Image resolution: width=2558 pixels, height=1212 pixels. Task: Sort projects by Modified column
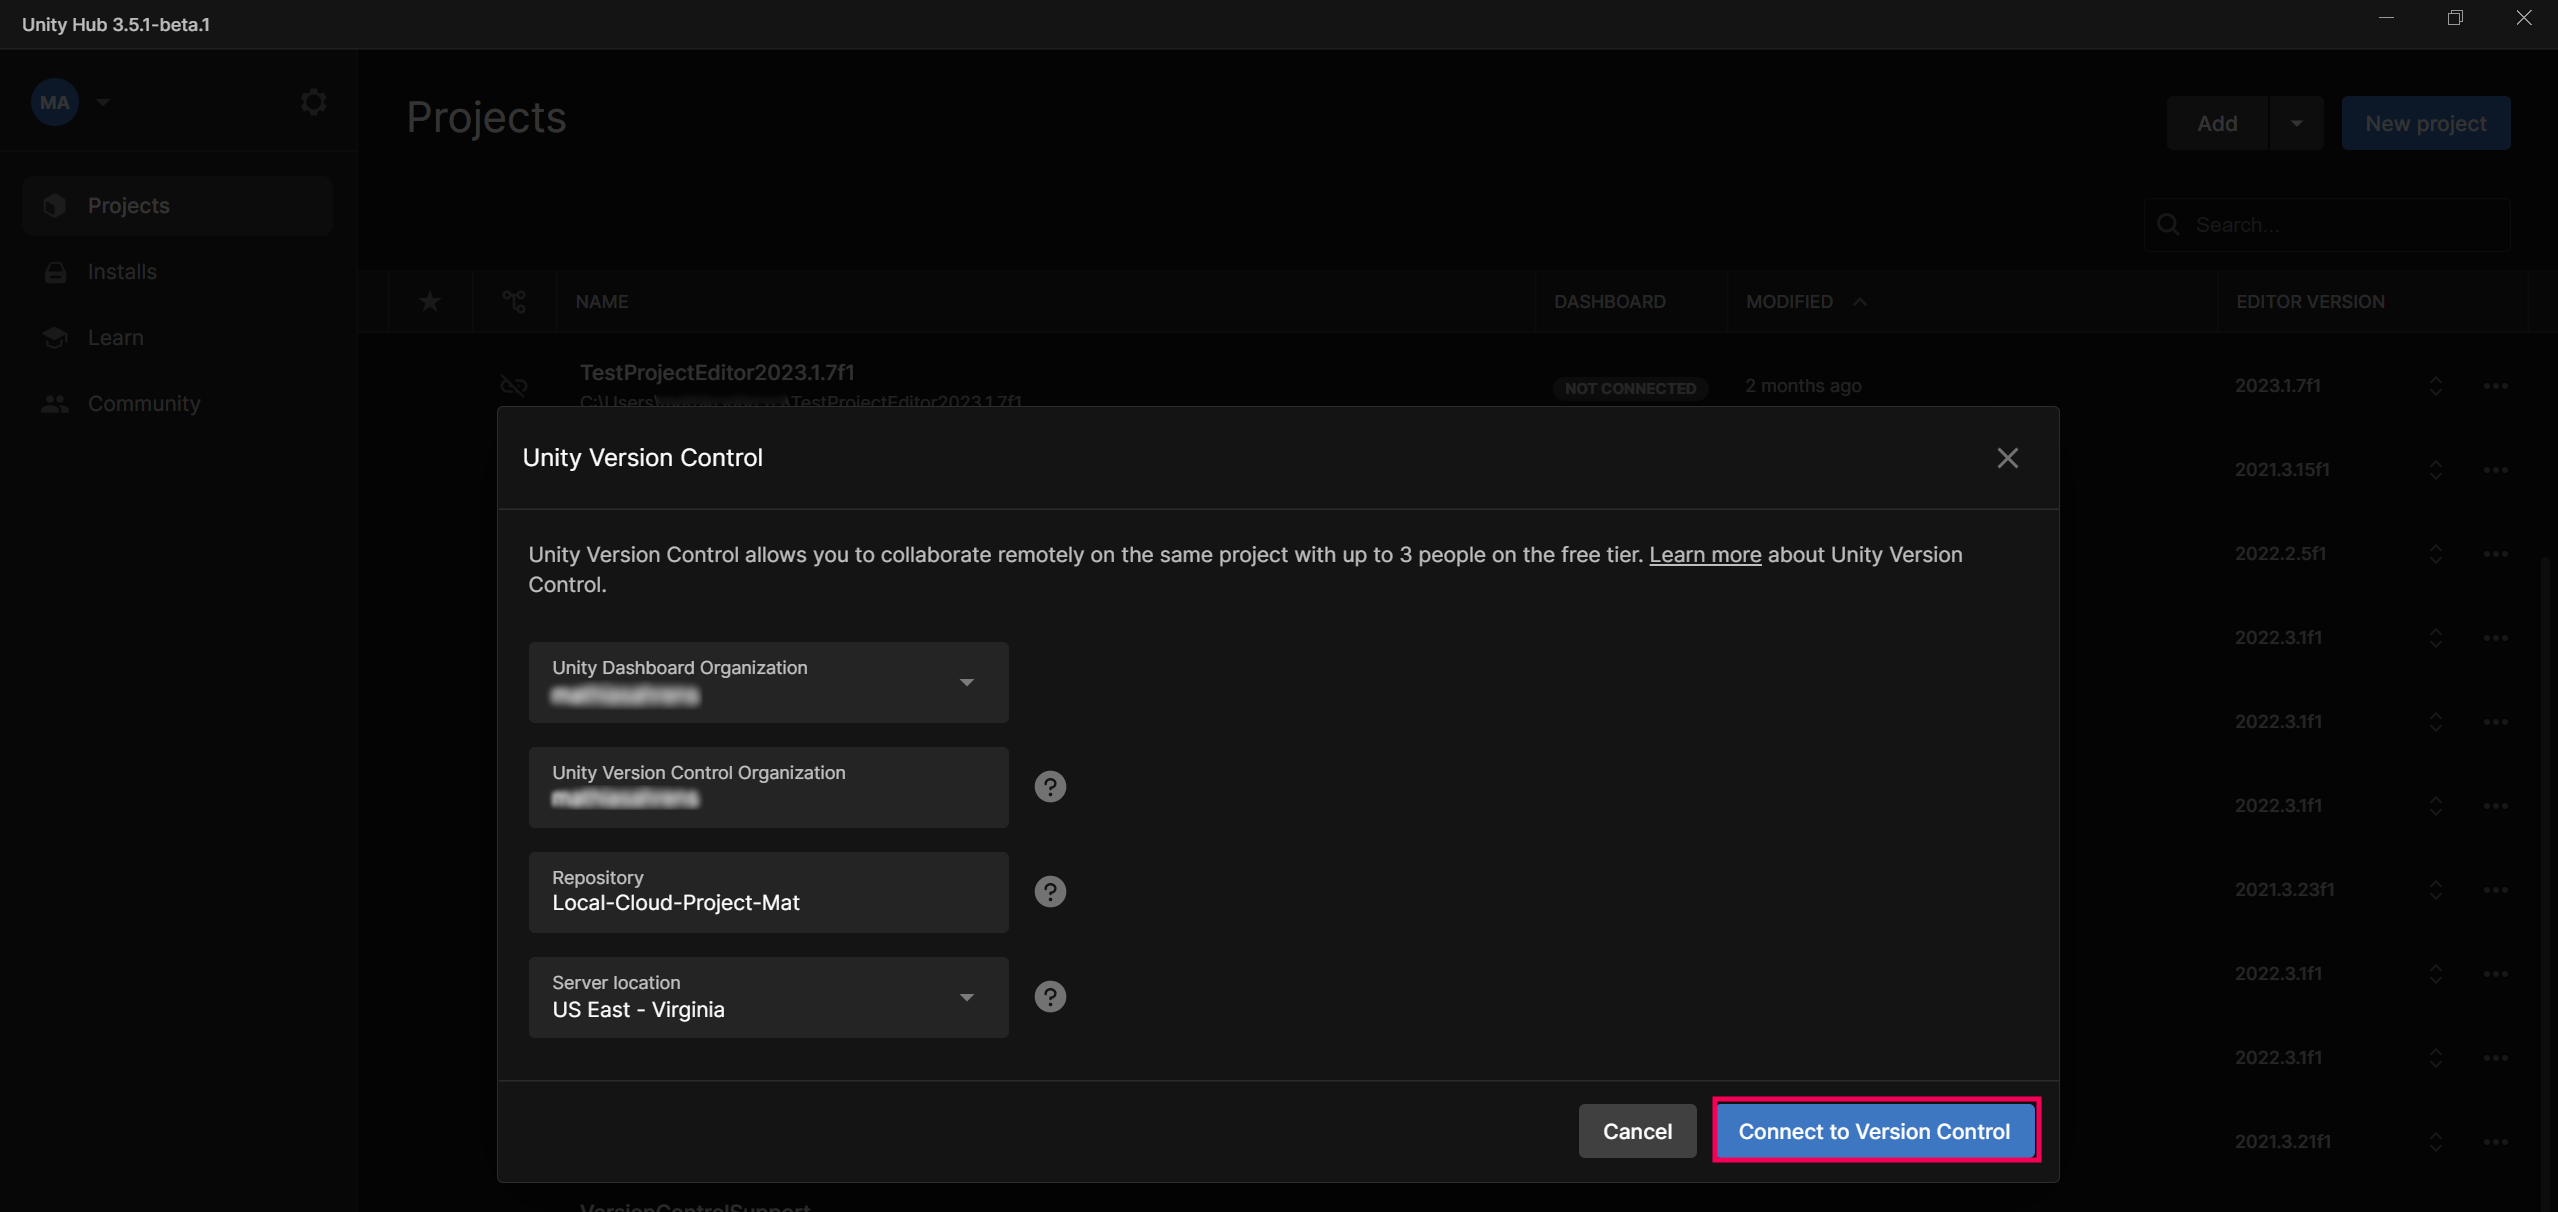[1789, 301]
